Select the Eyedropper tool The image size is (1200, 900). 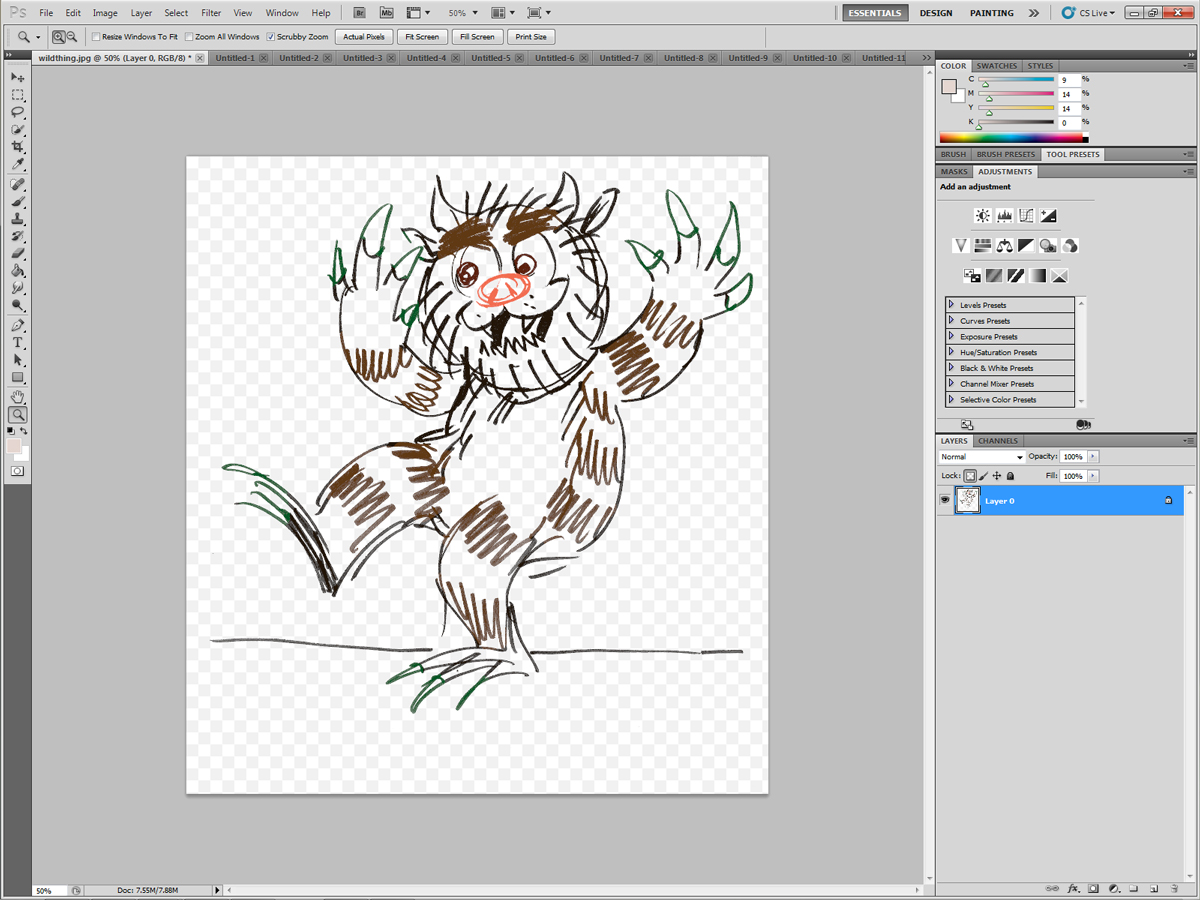18,163
